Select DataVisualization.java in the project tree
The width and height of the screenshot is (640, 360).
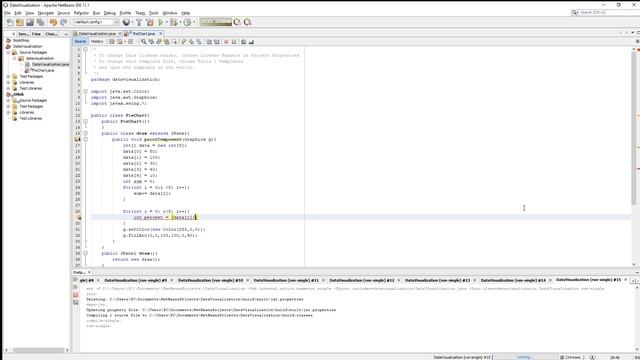click(50, 64)
